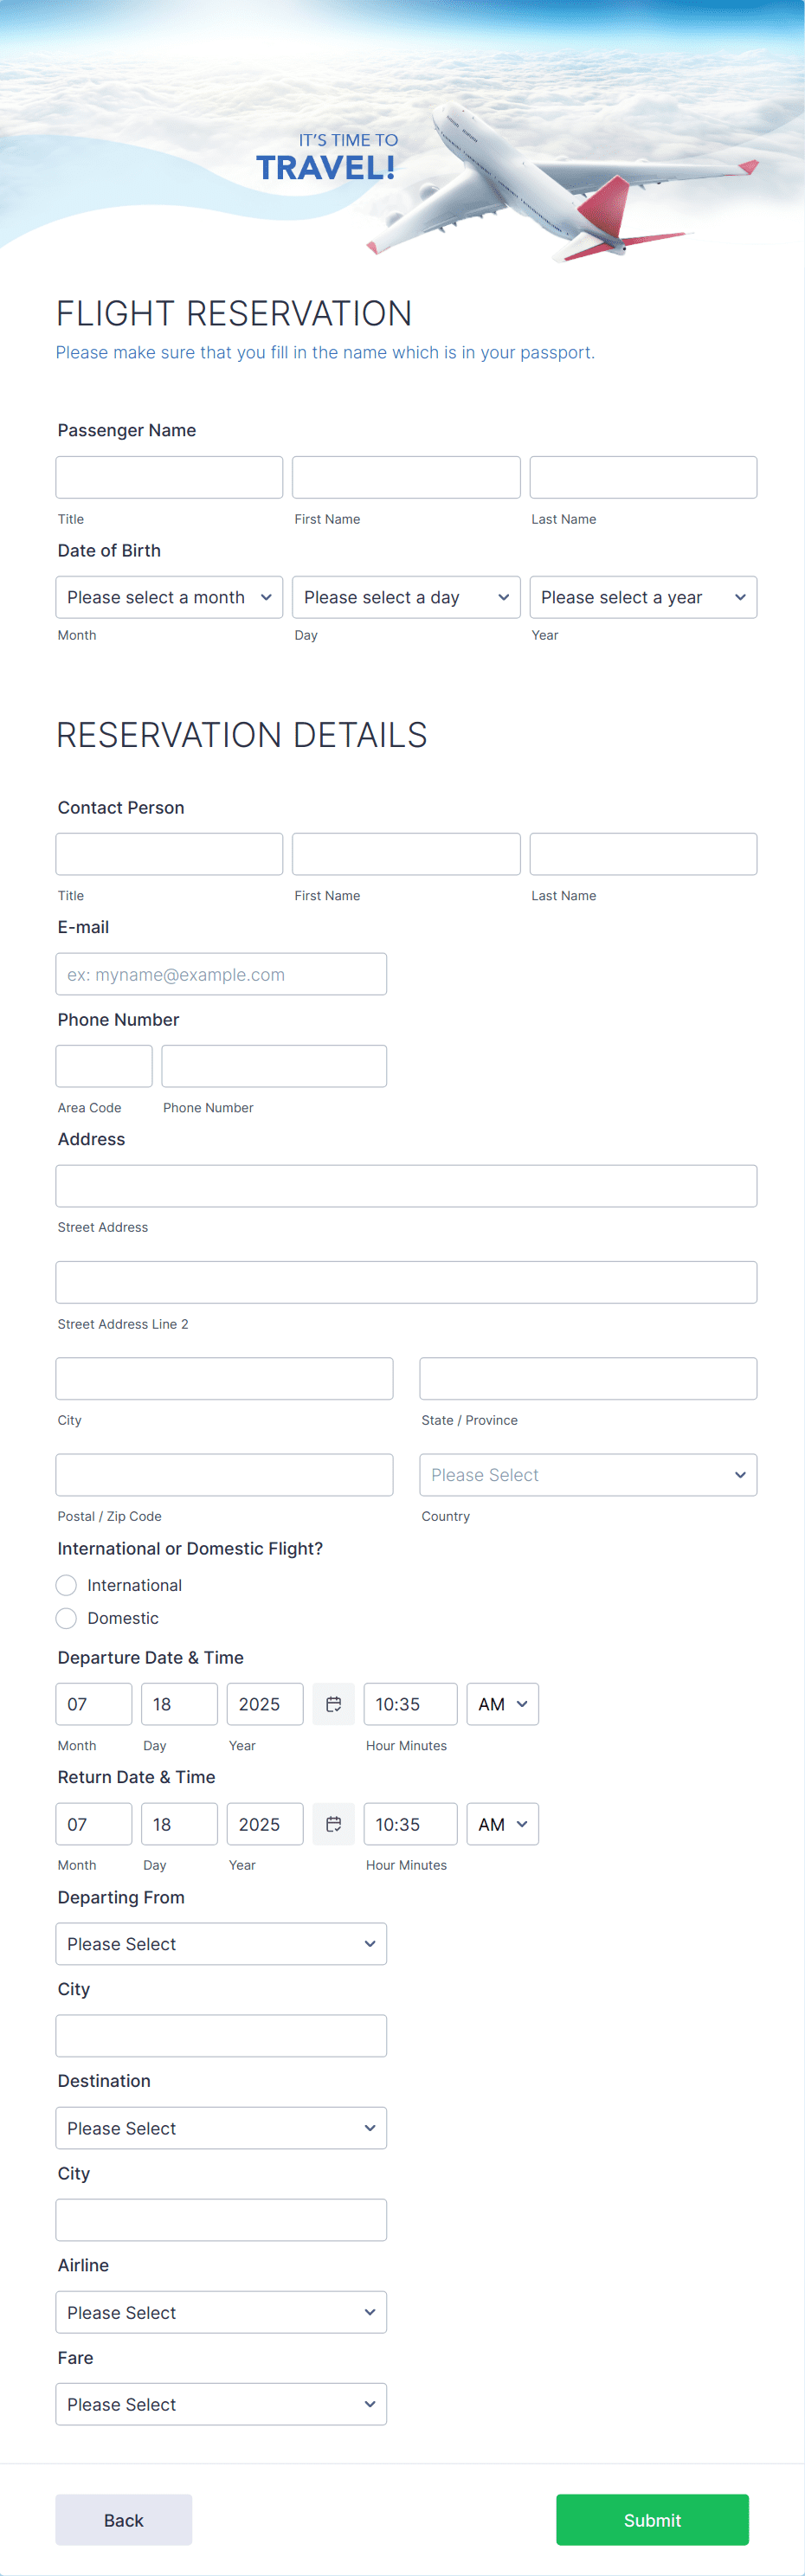Click the Street Address field
This screenshot has height=2576, width=805.
tap(405, 1186)
